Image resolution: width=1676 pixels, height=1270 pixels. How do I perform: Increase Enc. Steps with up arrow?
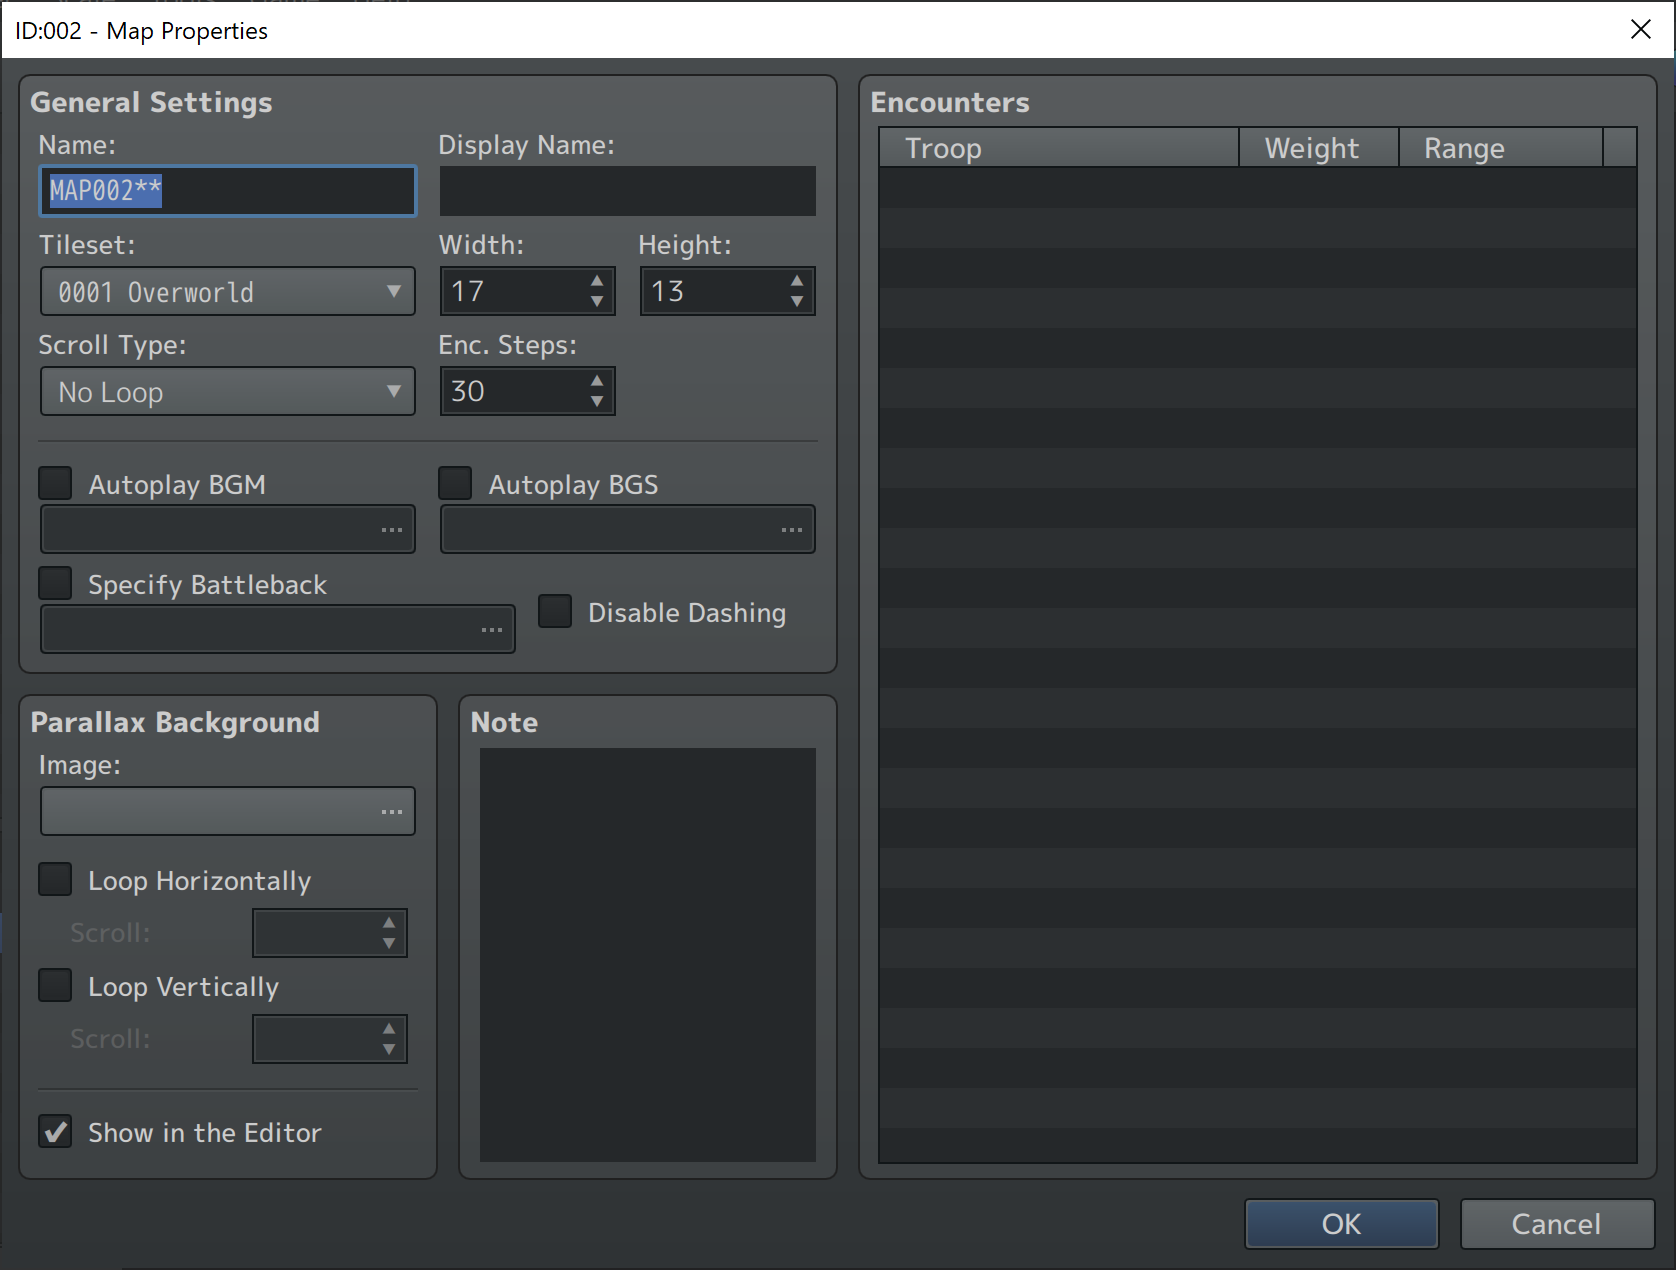point(597,380)
